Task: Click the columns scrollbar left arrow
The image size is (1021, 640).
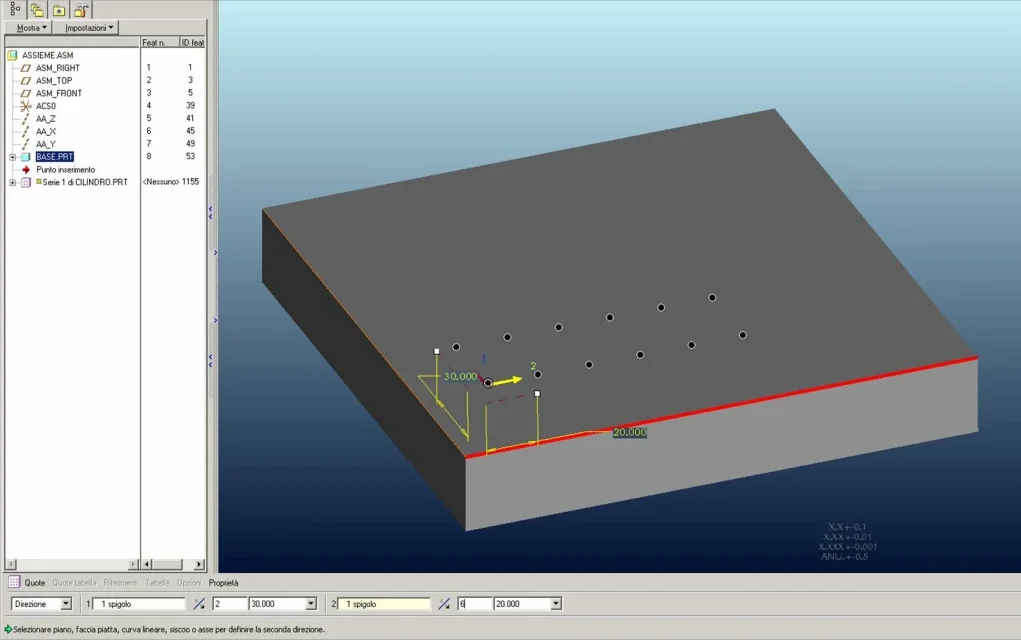Action: point(147,564)
